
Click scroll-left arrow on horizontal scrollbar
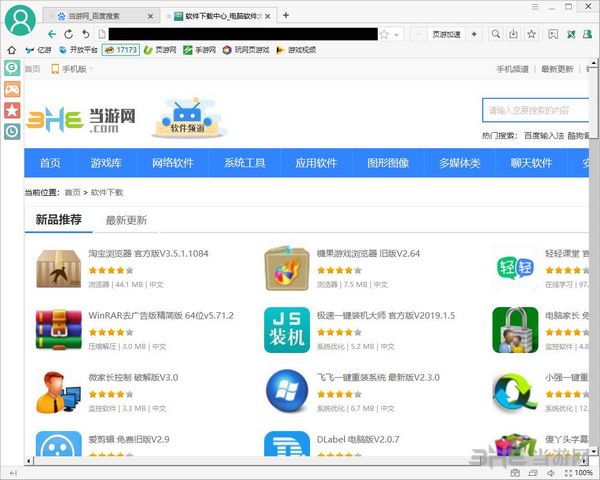28,461
